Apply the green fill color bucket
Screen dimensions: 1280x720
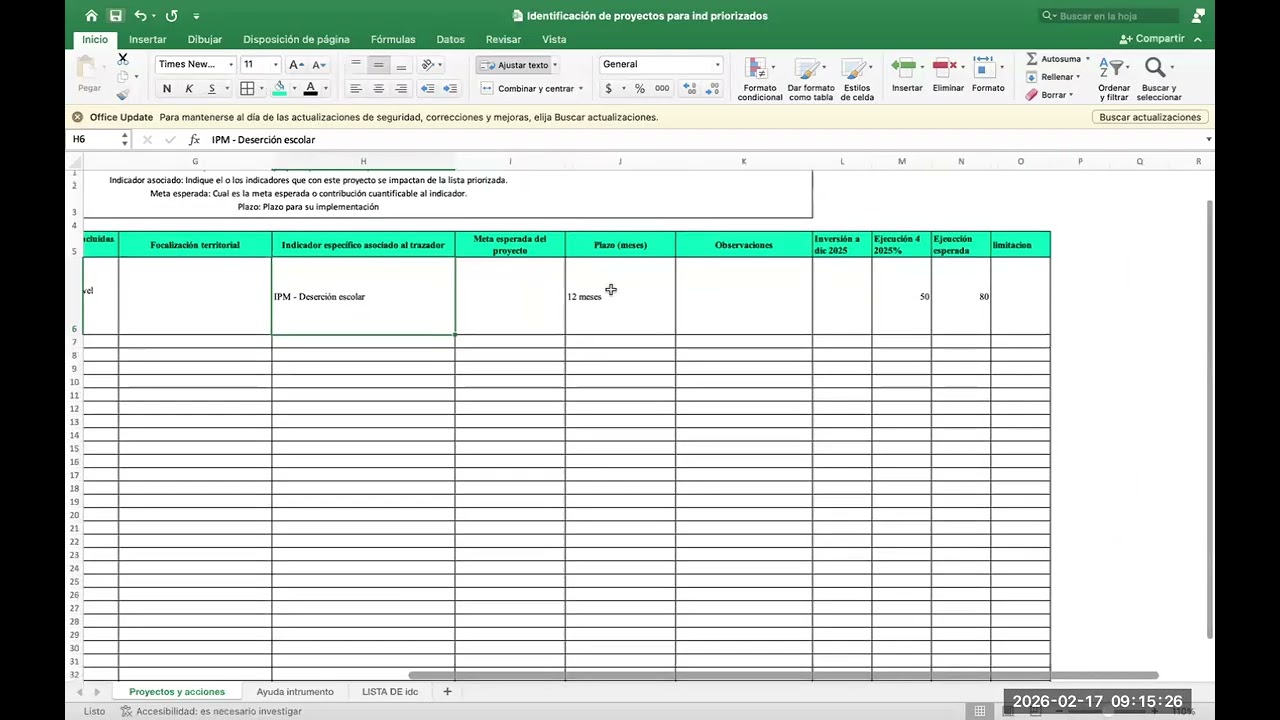[279, 89]
